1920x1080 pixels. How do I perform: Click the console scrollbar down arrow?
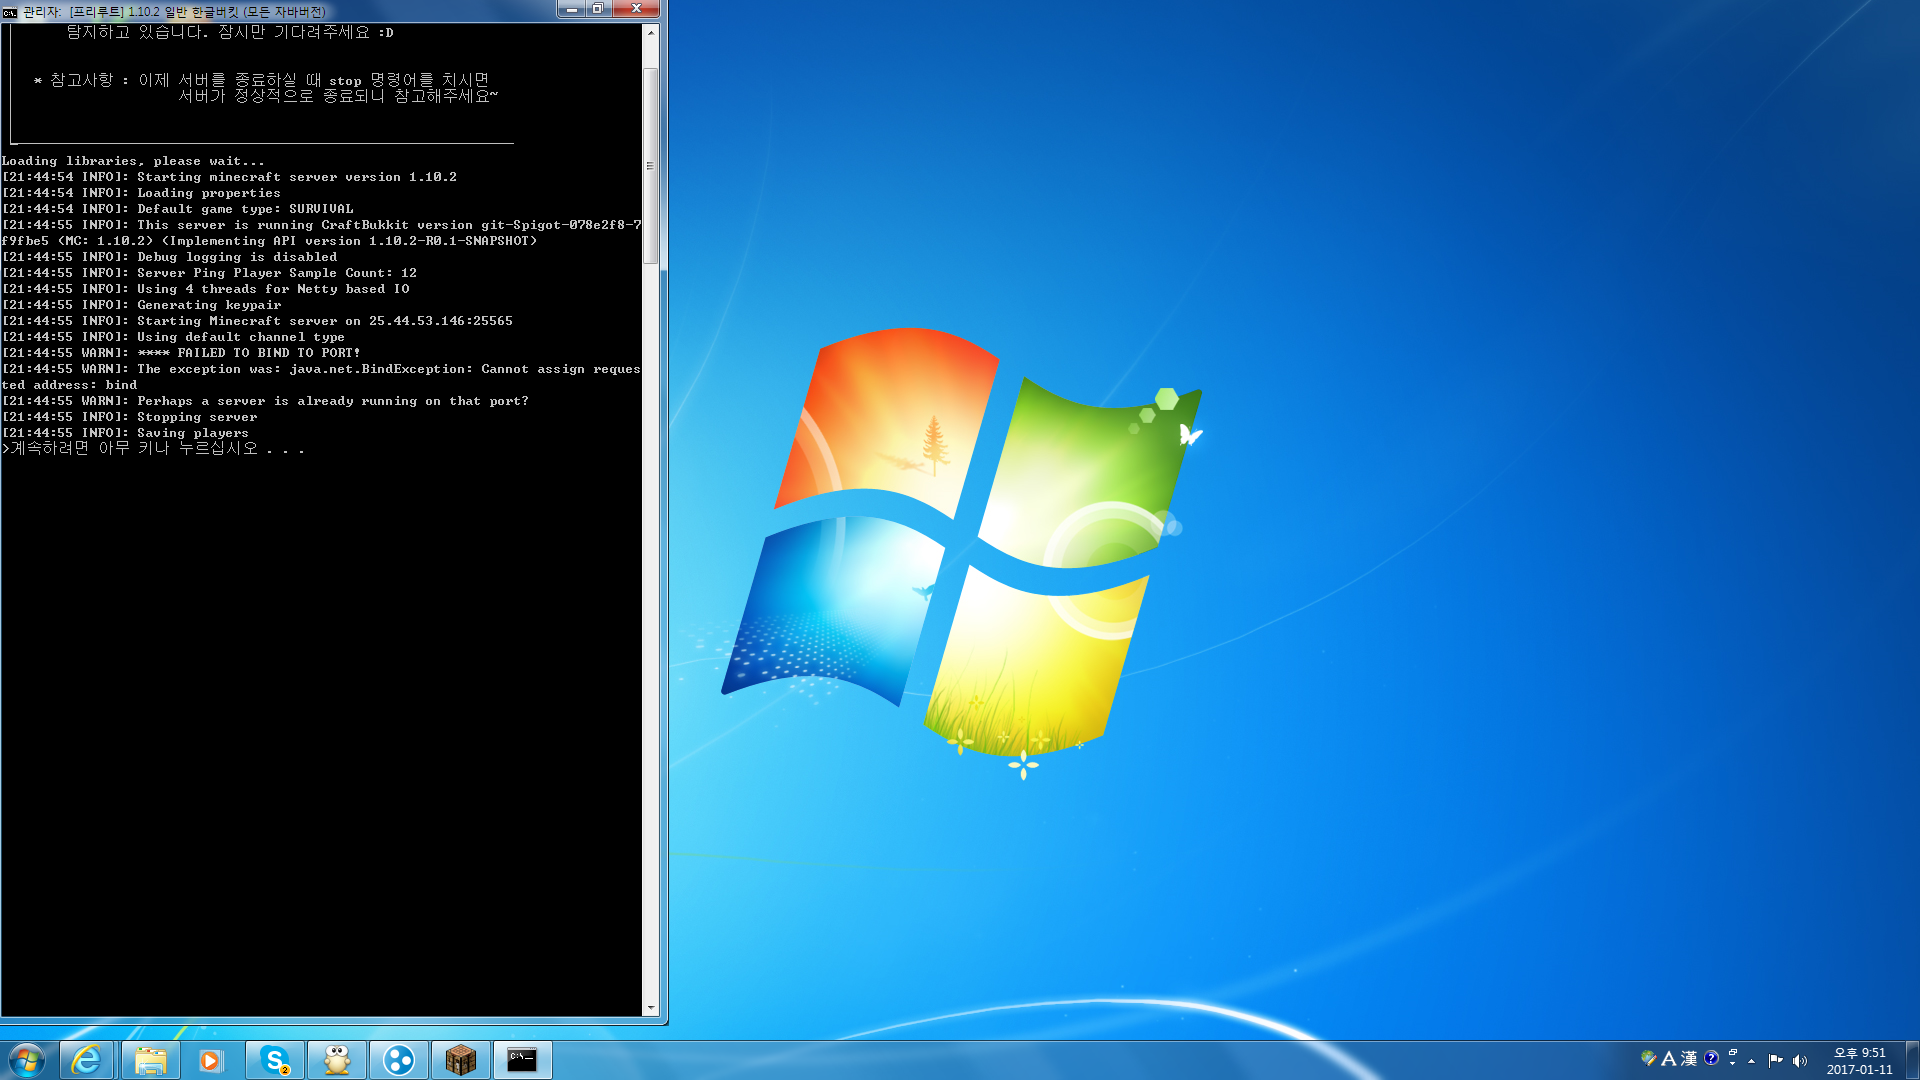tap(651, 1008)
